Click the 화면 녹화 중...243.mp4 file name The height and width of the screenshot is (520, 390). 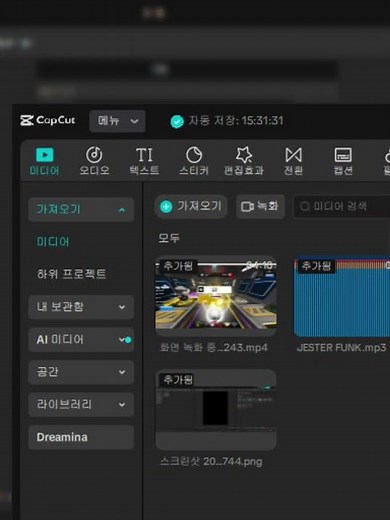tap(214, 348)
